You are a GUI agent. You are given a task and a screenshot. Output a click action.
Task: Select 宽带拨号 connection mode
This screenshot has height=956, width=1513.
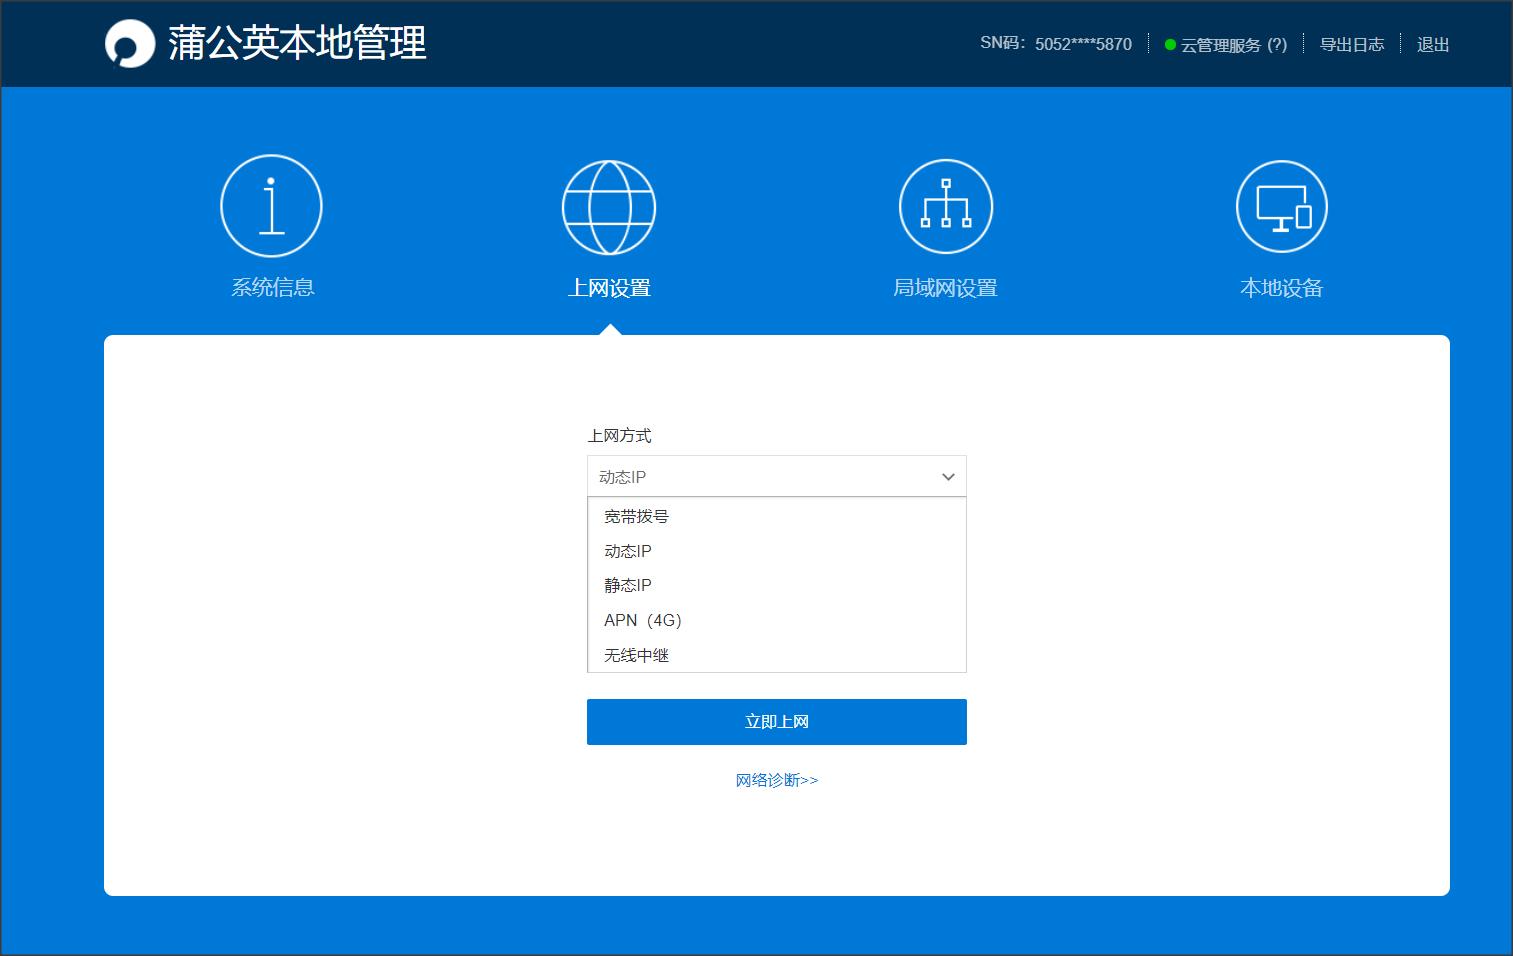636,516
